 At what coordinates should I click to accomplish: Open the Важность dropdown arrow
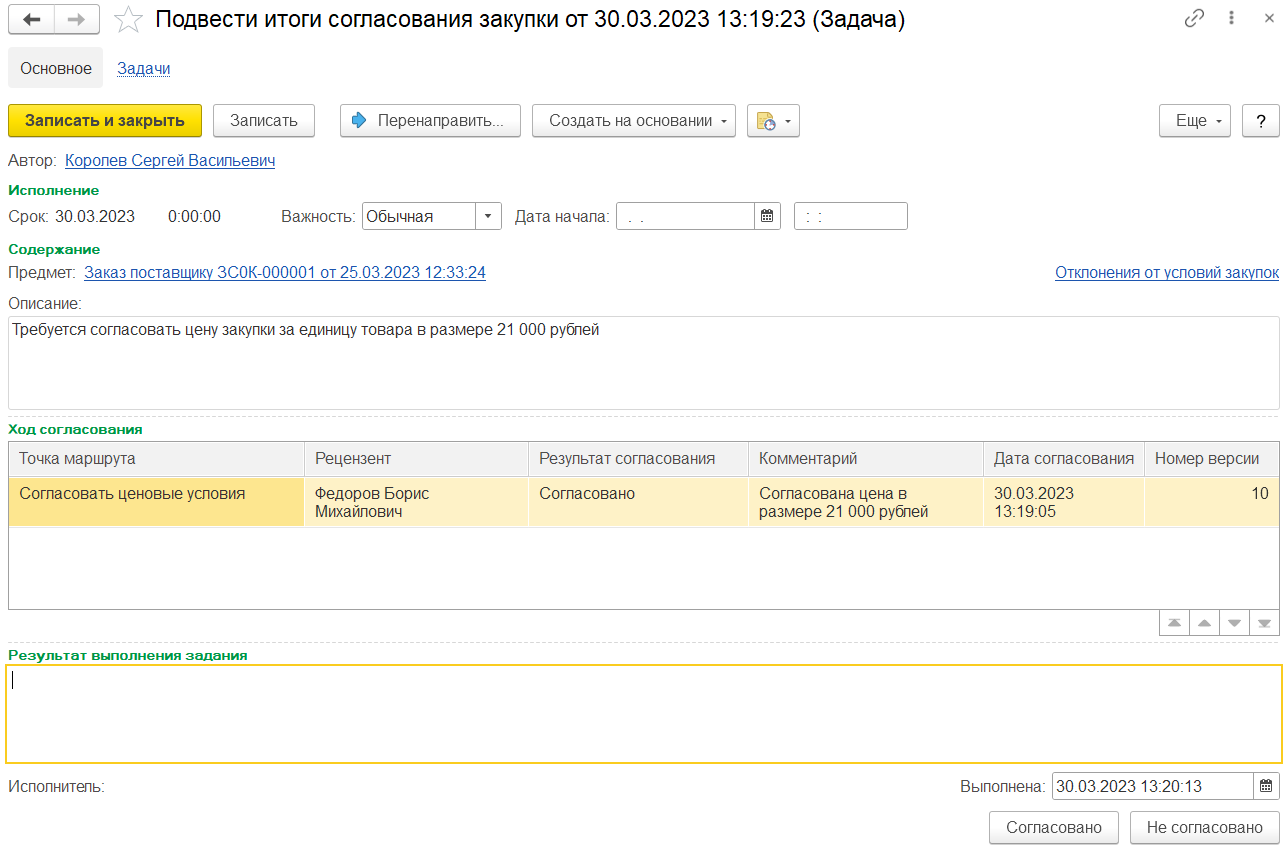(488, 216)
